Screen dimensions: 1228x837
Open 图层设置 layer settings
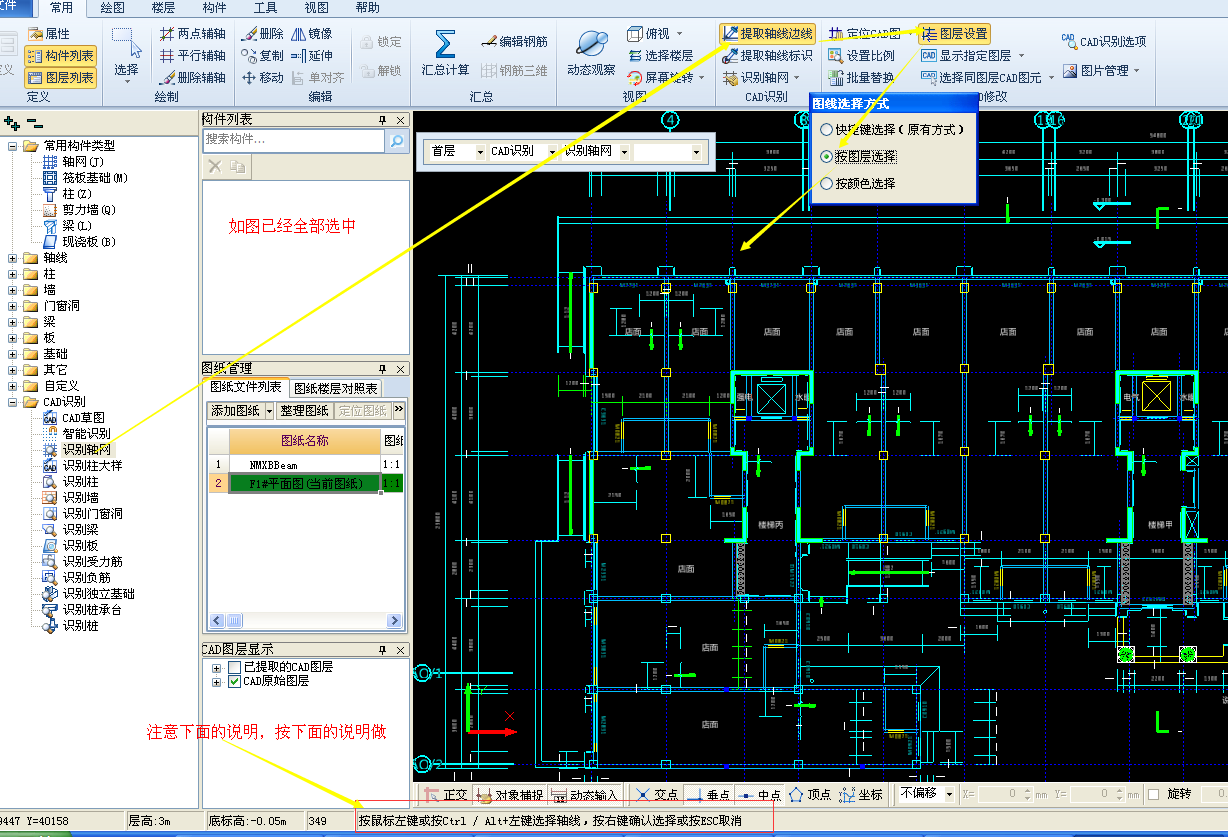coord(954,34)
